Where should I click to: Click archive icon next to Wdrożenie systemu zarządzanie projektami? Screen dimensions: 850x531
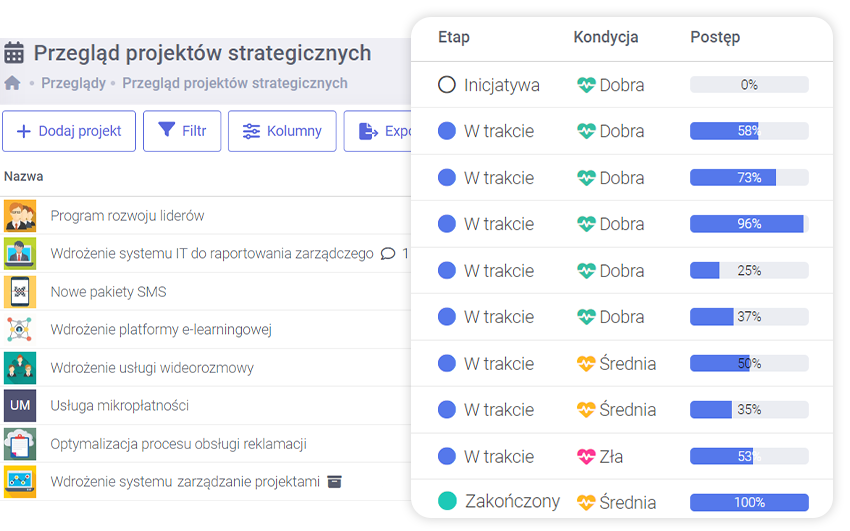pyautogui.click(x=335, y=482)
